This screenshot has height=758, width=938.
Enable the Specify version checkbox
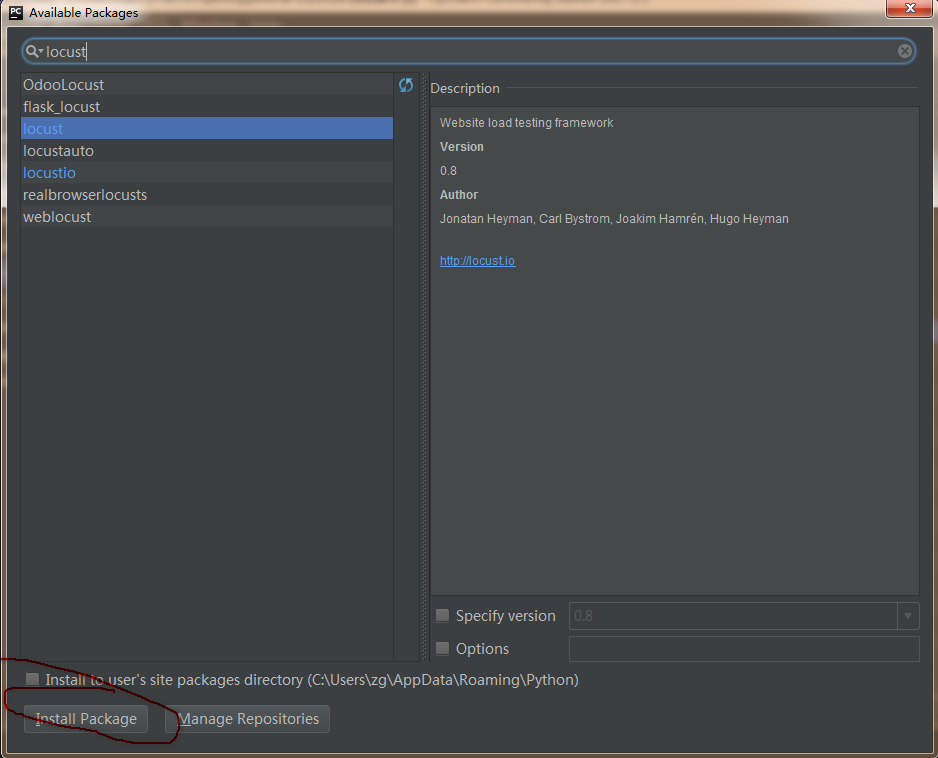pos(443,615)
